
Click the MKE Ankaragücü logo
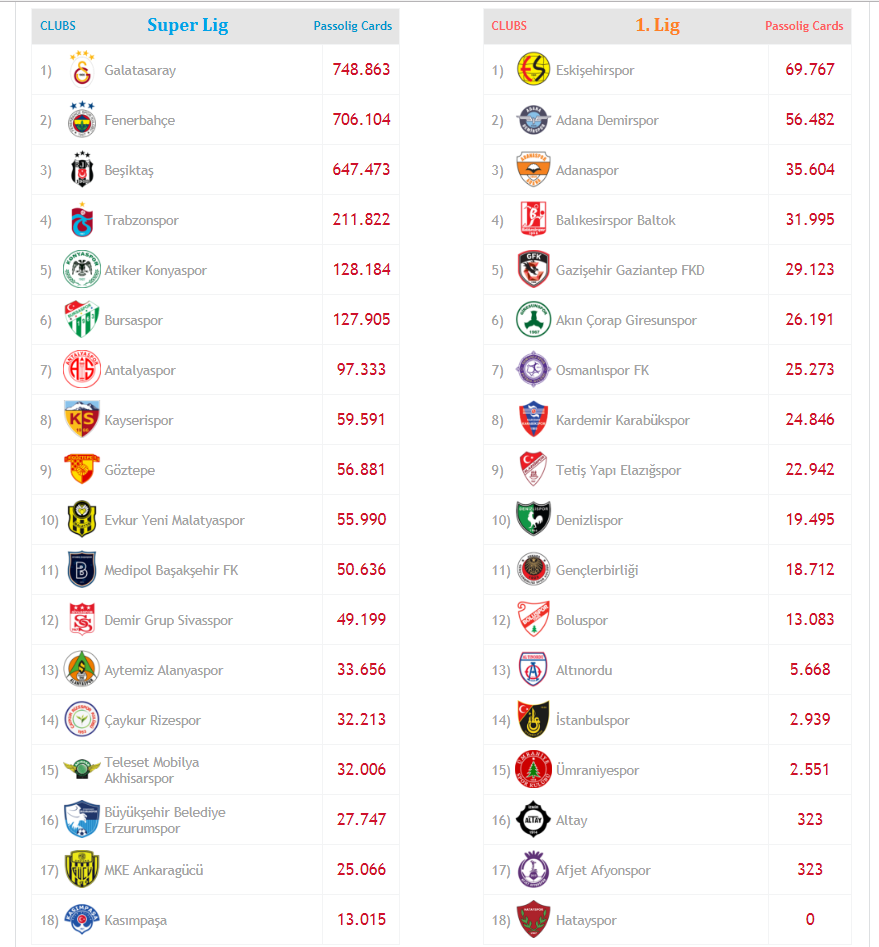[x=82, y=870]
